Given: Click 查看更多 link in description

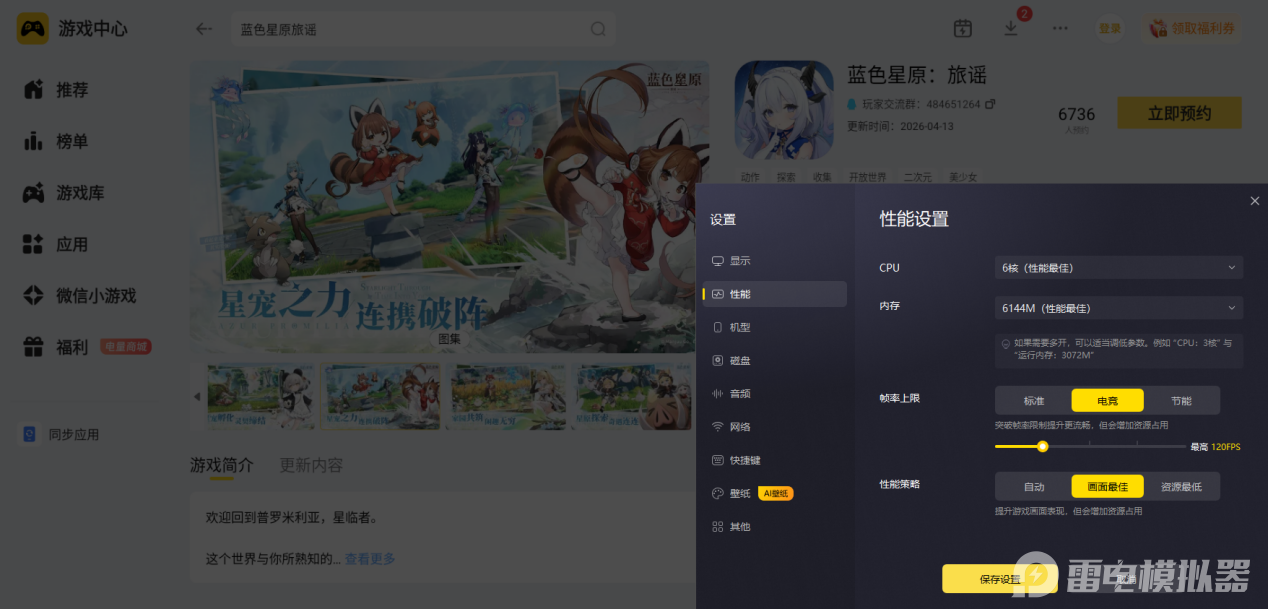Looking at the screenshot, I should (x=370, y=559).
